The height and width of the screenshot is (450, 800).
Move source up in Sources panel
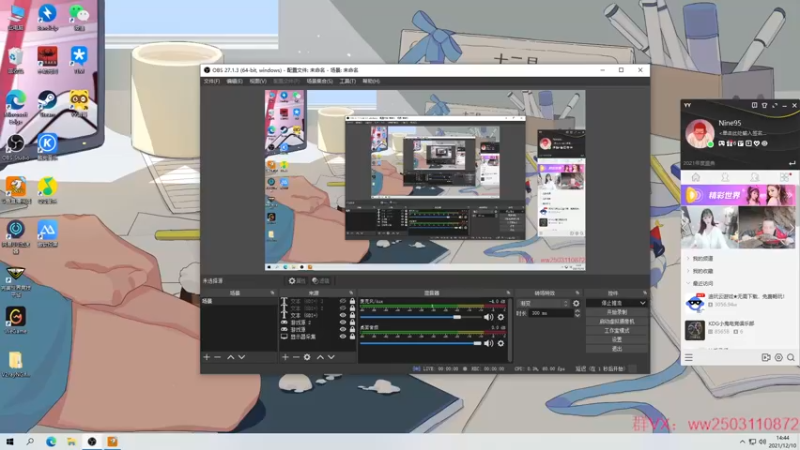pyautogui.click(x=320, y=357)
